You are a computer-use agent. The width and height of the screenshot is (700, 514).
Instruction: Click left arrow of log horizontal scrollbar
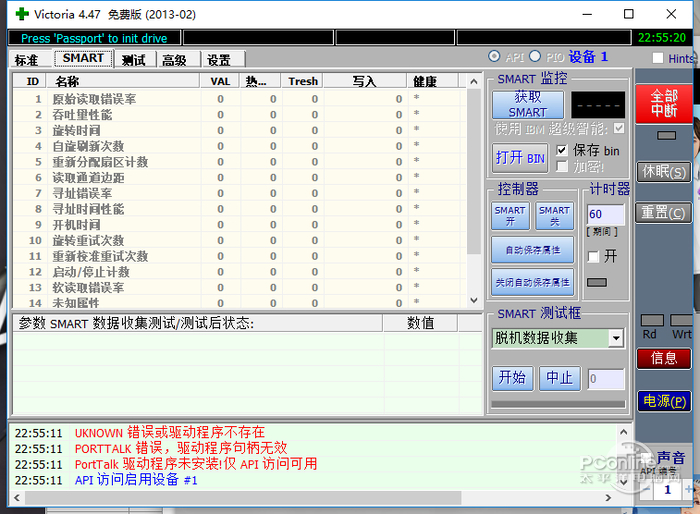click(17, 497)
